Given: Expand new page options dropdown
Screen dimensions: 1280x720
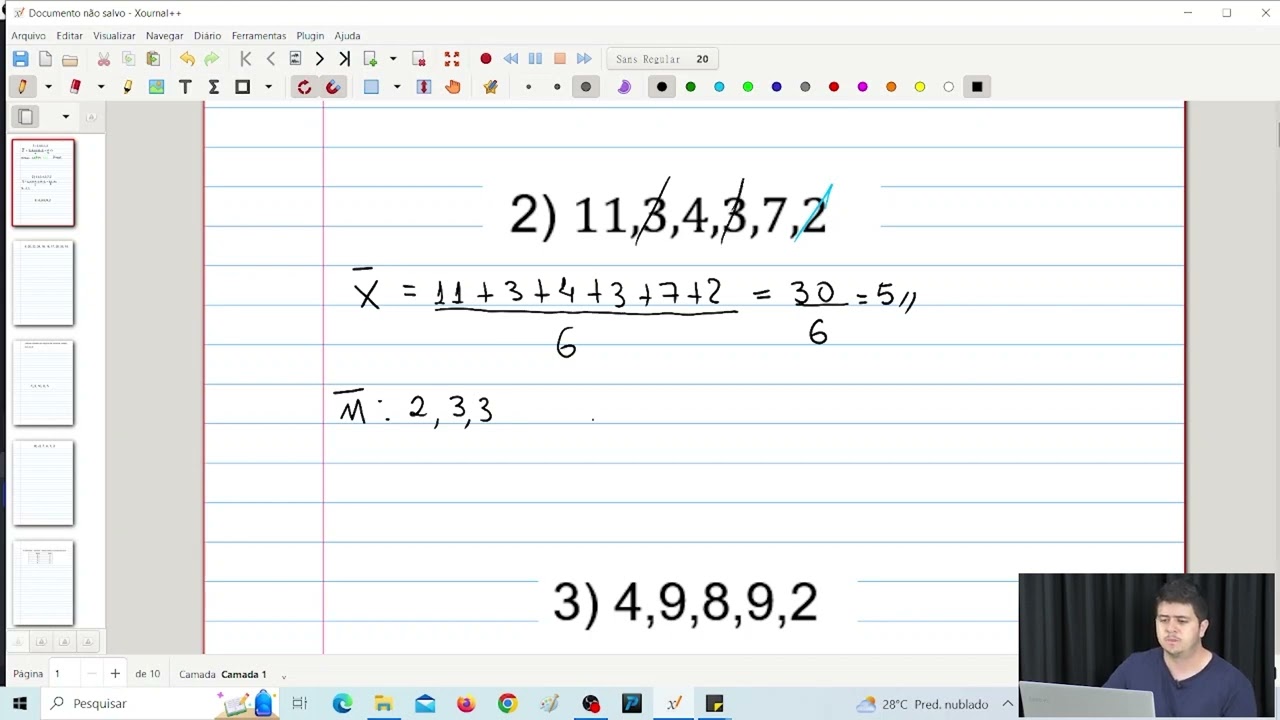Looking at the screenshot, I should pos(393,59).
